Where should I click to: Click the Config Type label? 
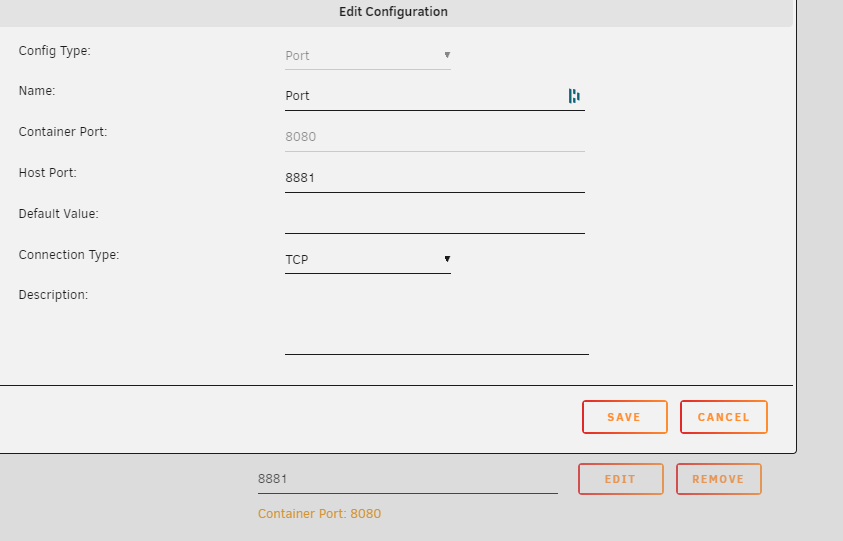click(55, 50)
